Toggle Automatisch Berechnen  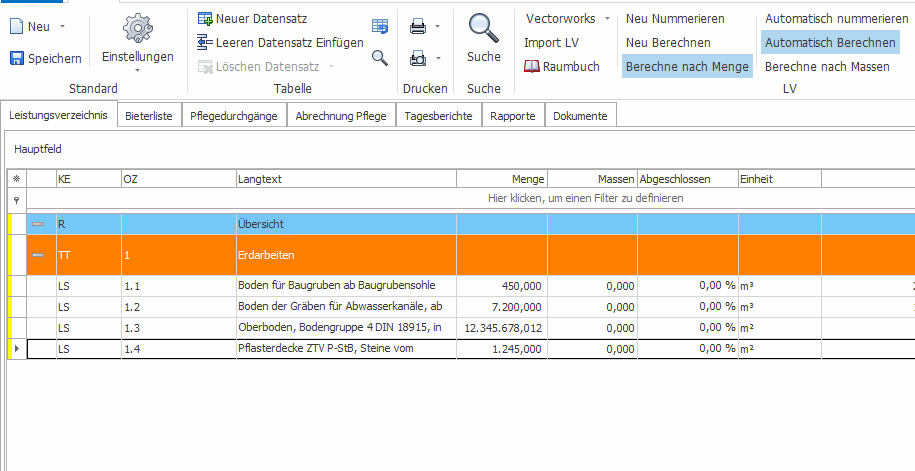pyautogui.click(x=830, y=43)
